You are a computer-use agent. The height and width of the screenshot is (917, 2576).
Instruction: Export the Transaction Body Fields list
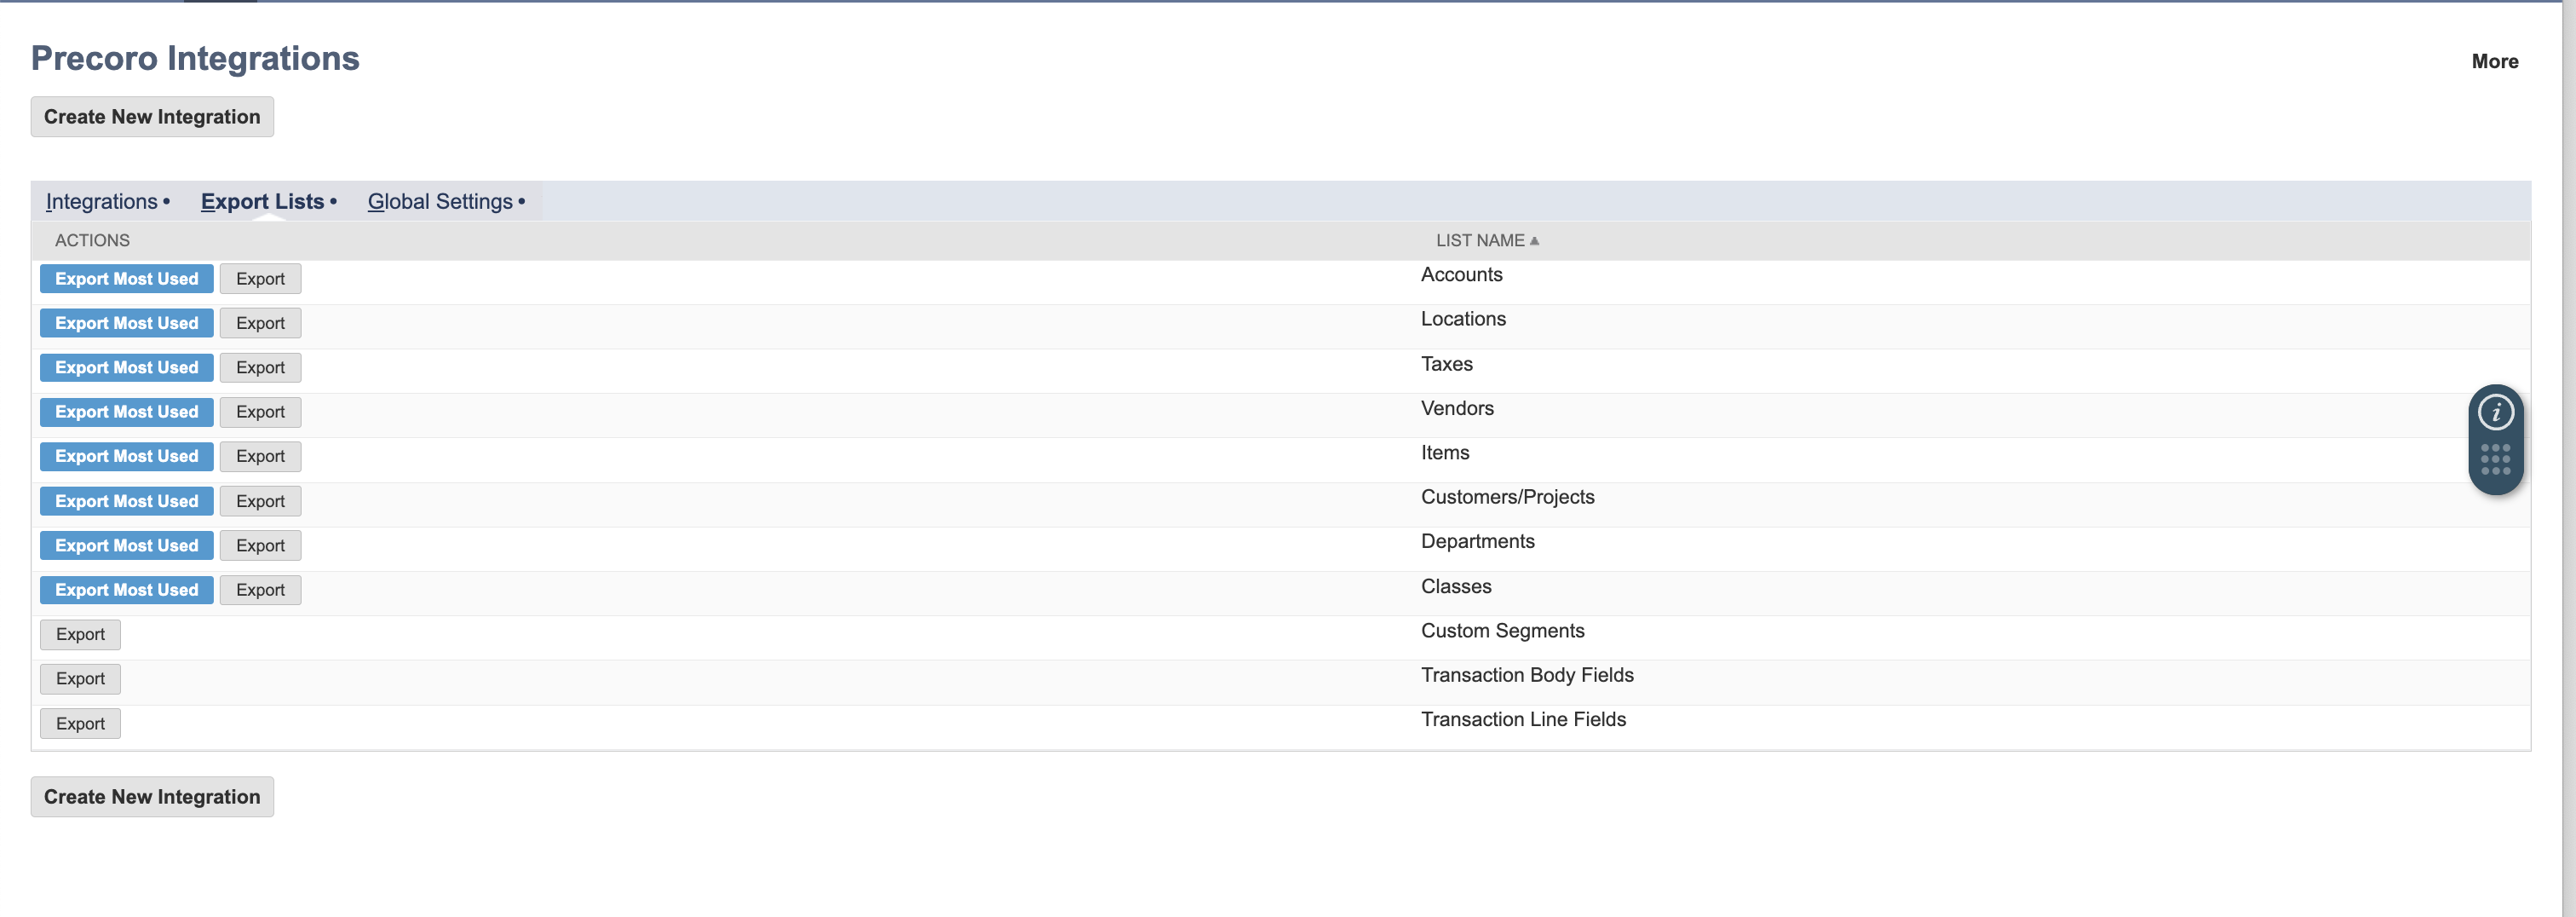[80, 679]
